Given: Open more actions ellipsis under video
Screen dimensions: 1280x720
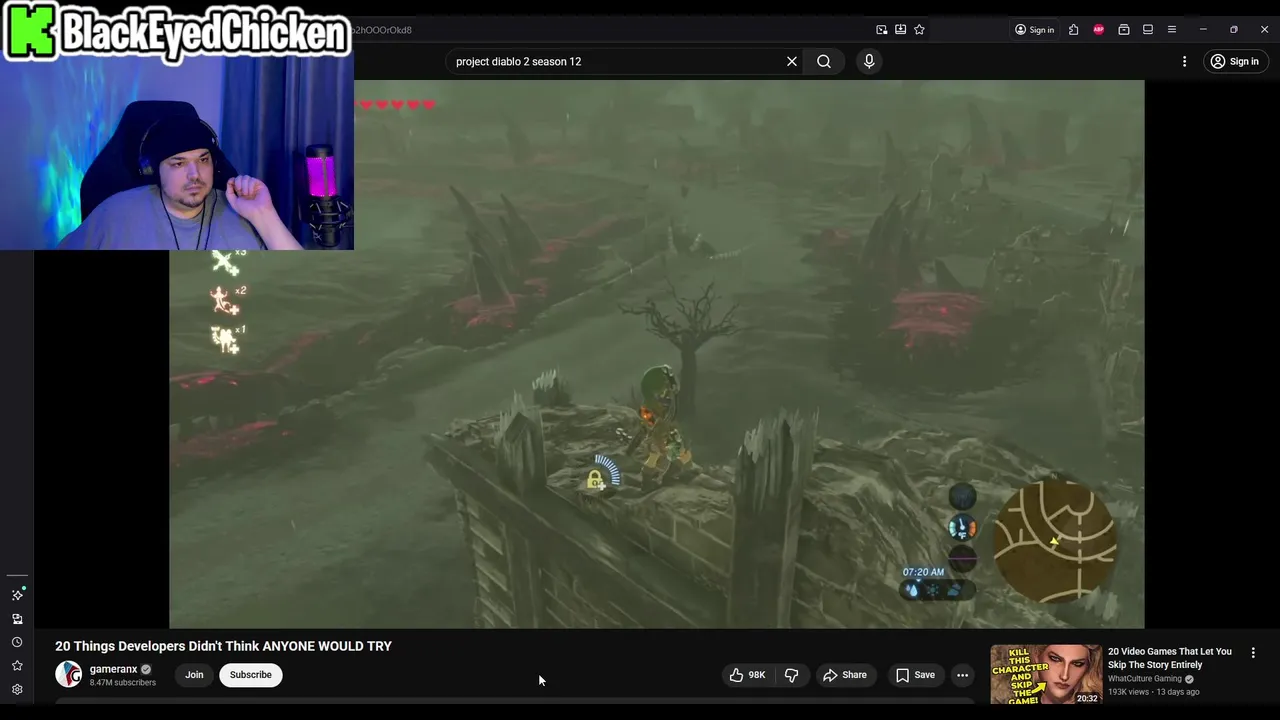Looking at the screenshot, I should coord(962,675).
